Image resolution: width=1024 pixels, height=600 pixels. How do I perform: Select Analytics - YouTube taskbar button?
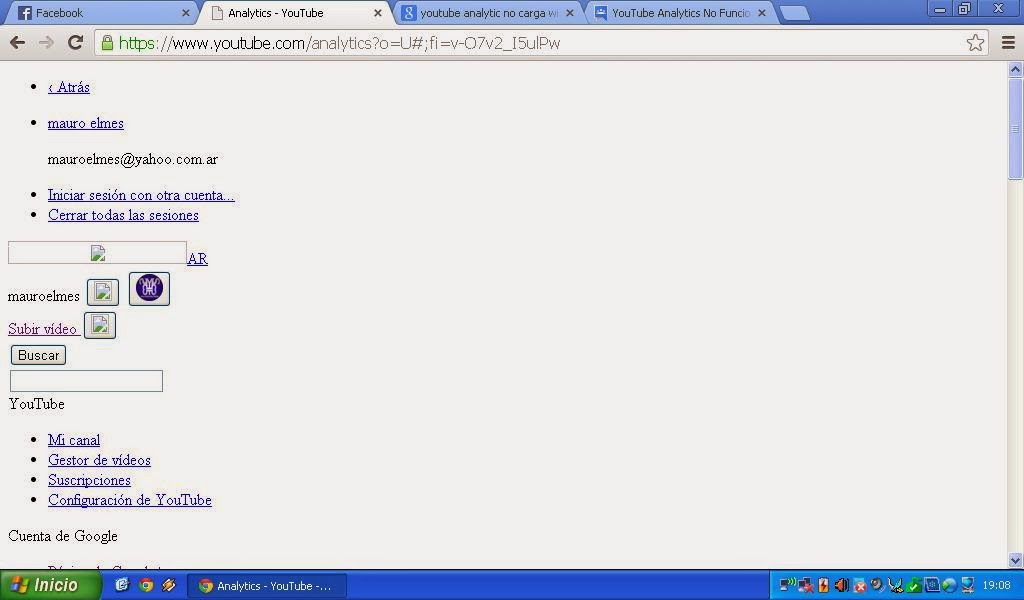(267, 586)
